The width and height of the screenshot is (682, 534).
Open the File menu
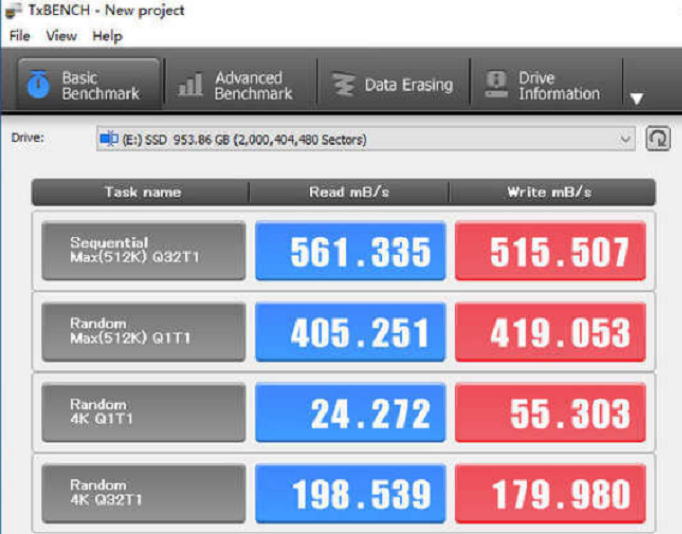coord(20,36)
